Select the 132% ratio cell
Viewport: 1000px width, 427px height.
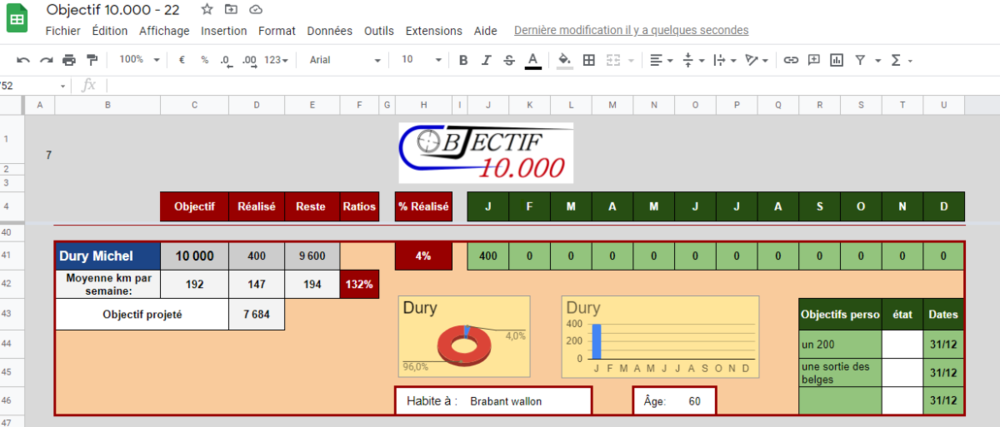(x=360, y=284)
